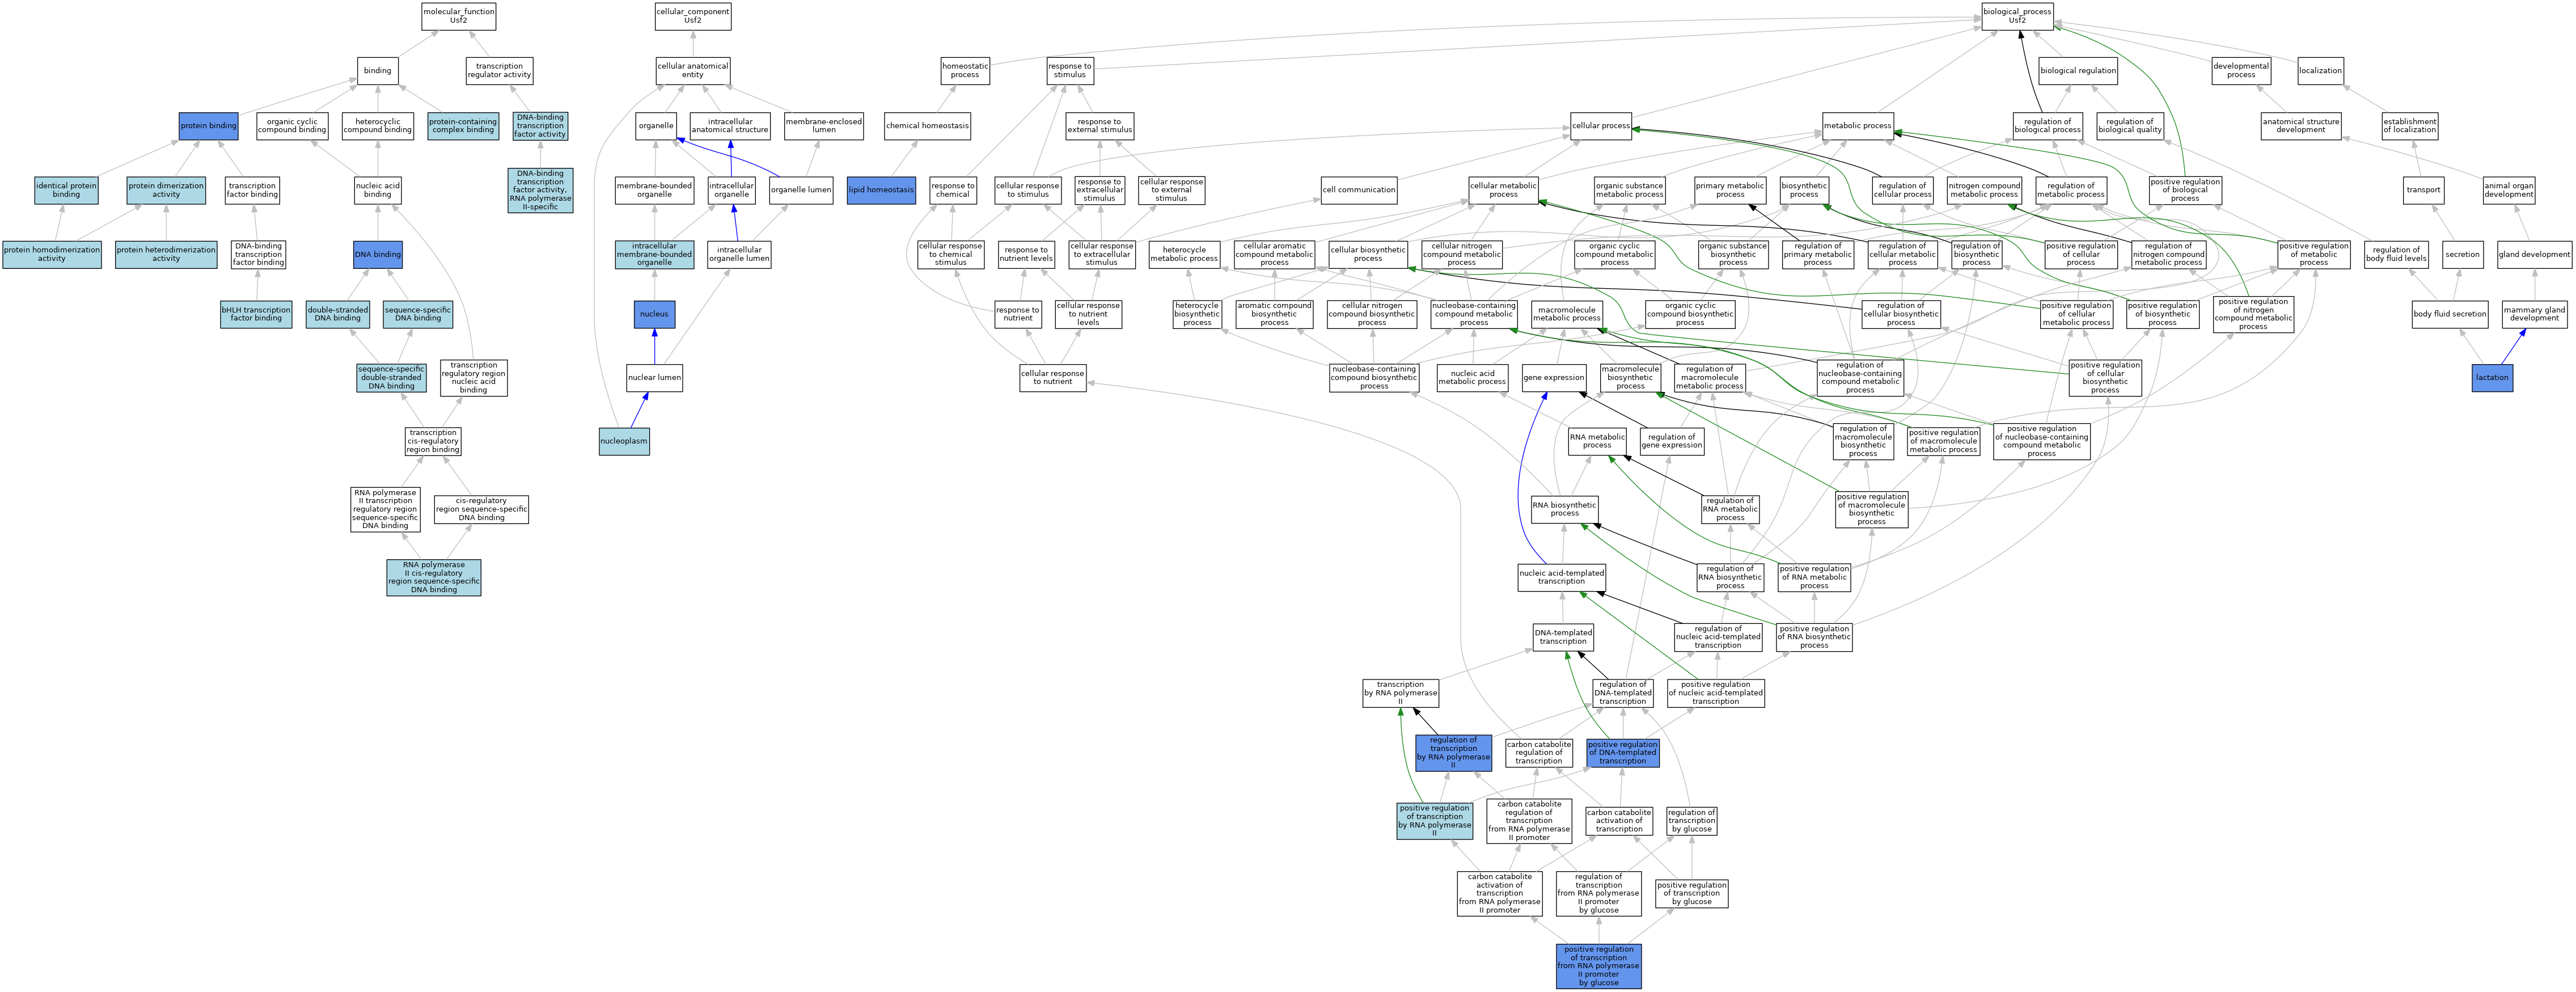Select 'animal organ development' node

[2509, 190]
